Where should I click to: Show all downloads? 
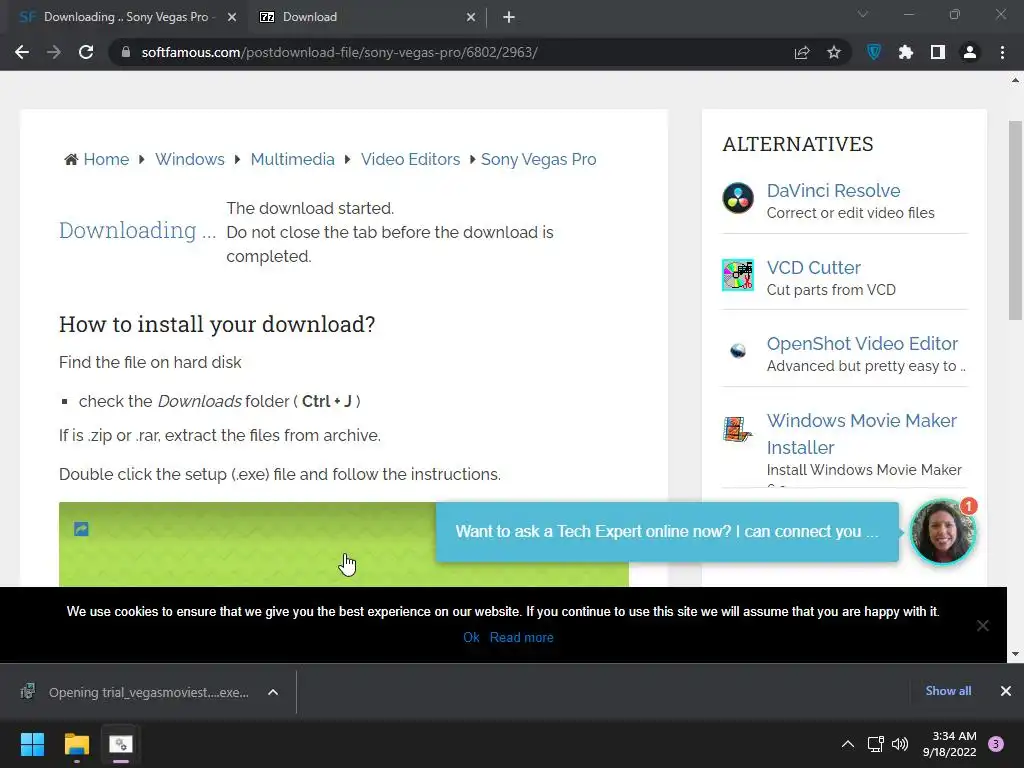pos(948,691)
